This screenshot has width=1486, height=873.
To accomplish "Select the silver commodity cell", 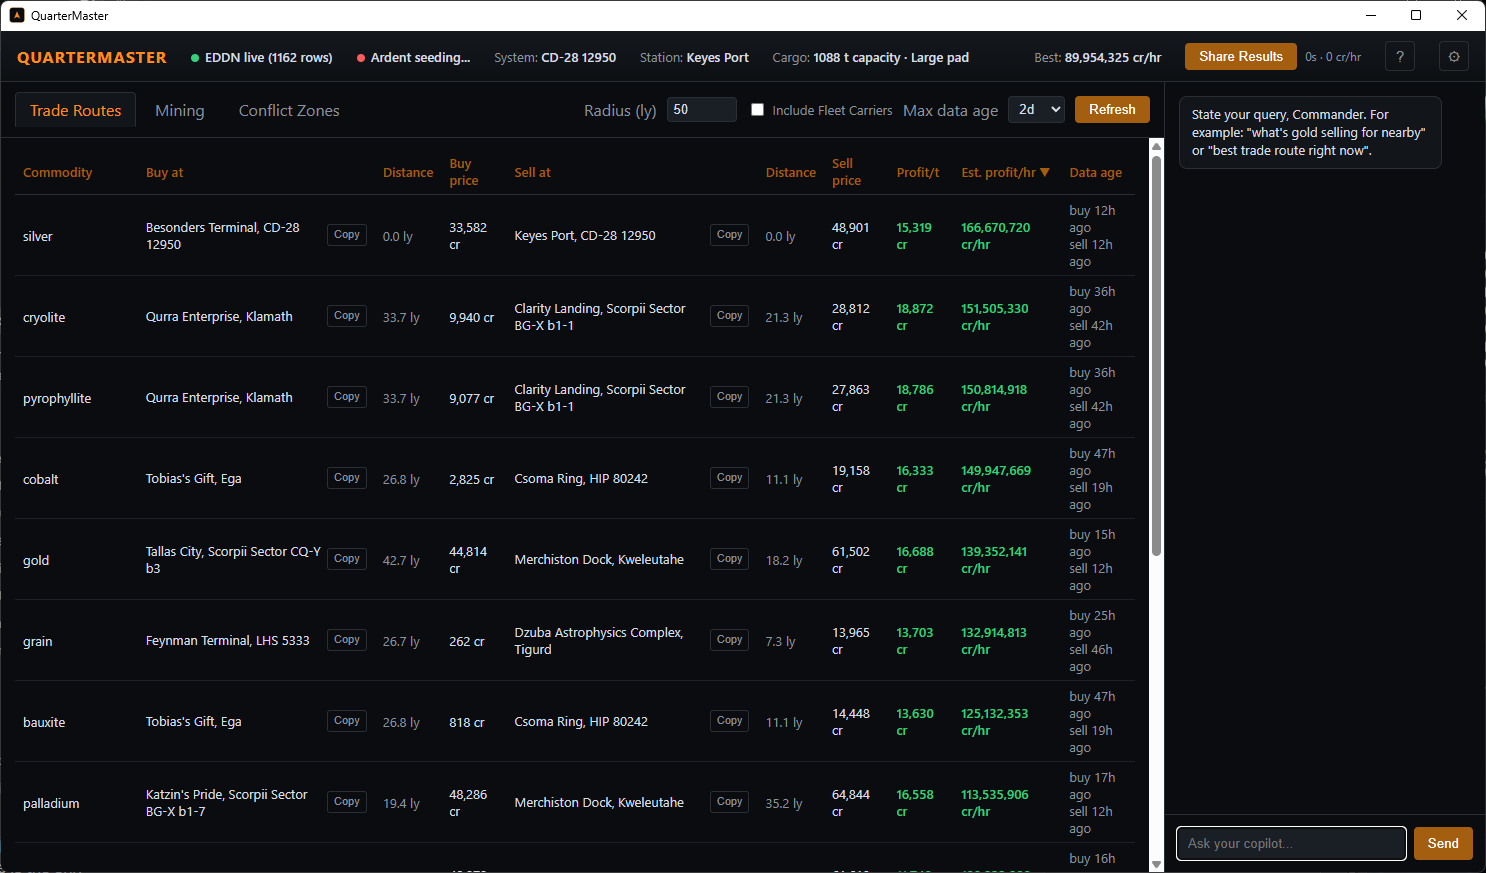I will [x=38, y=236].
